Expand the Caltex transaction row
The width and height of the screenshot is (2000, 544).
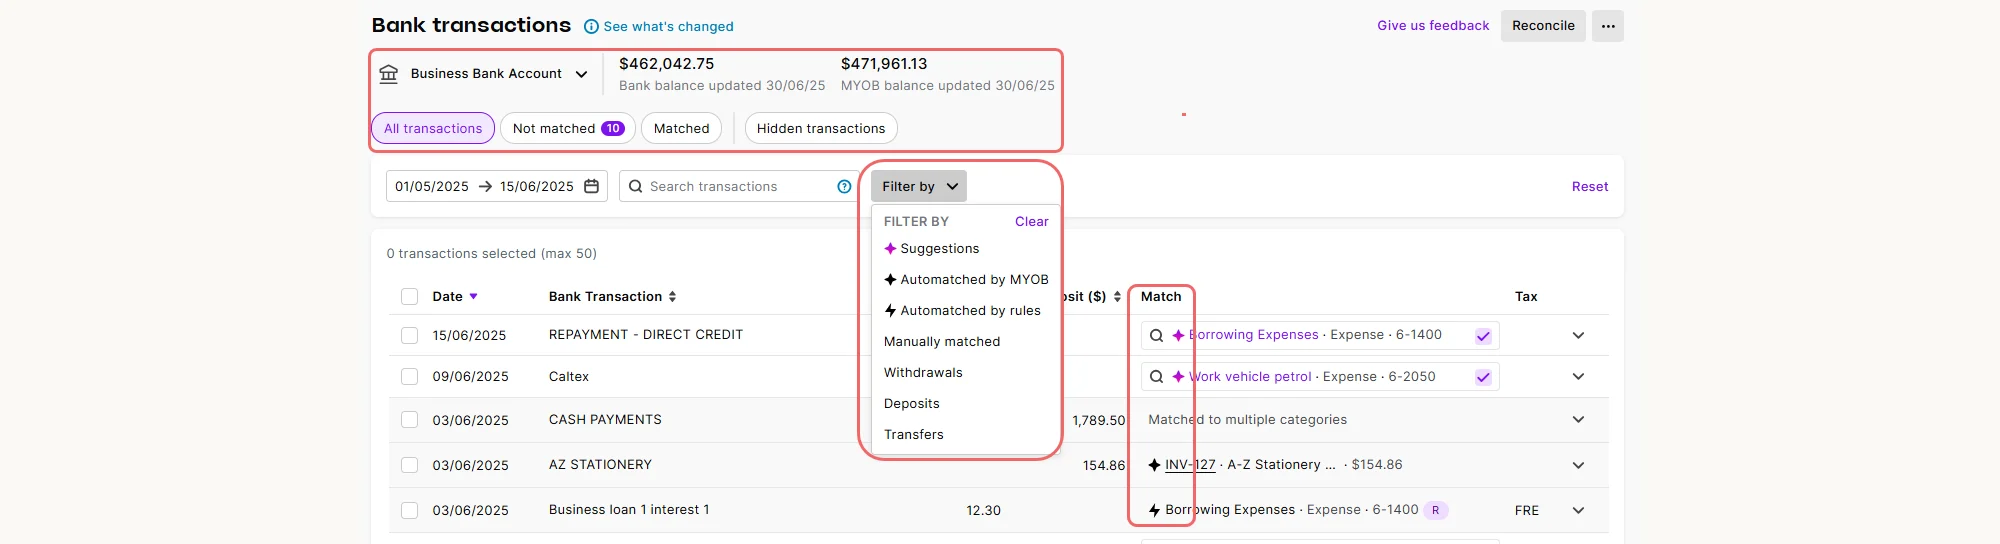1578,377
